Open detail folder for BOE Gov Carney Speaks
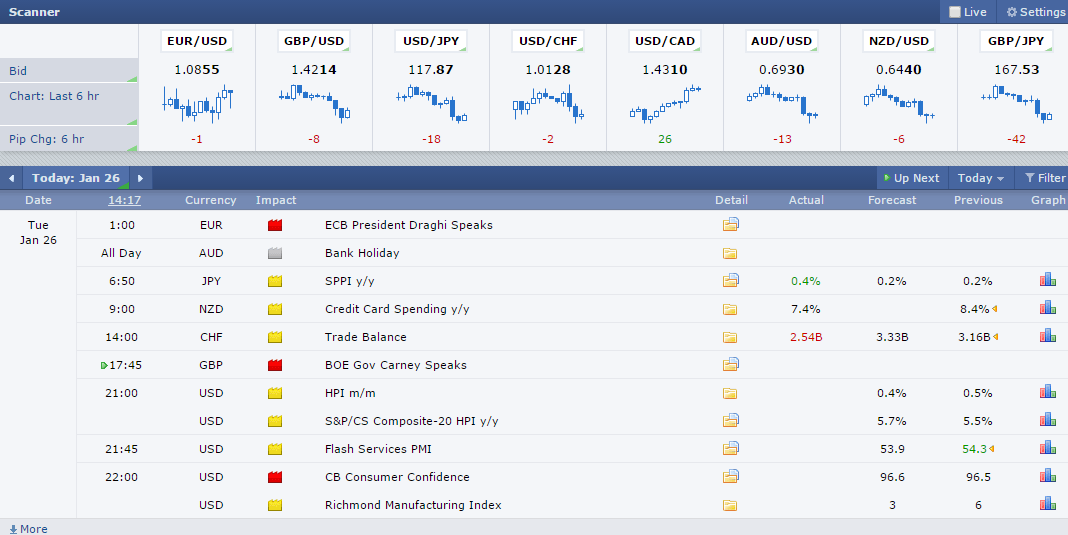Viewport: 1068px width, 535px height. tap(730, 365)
